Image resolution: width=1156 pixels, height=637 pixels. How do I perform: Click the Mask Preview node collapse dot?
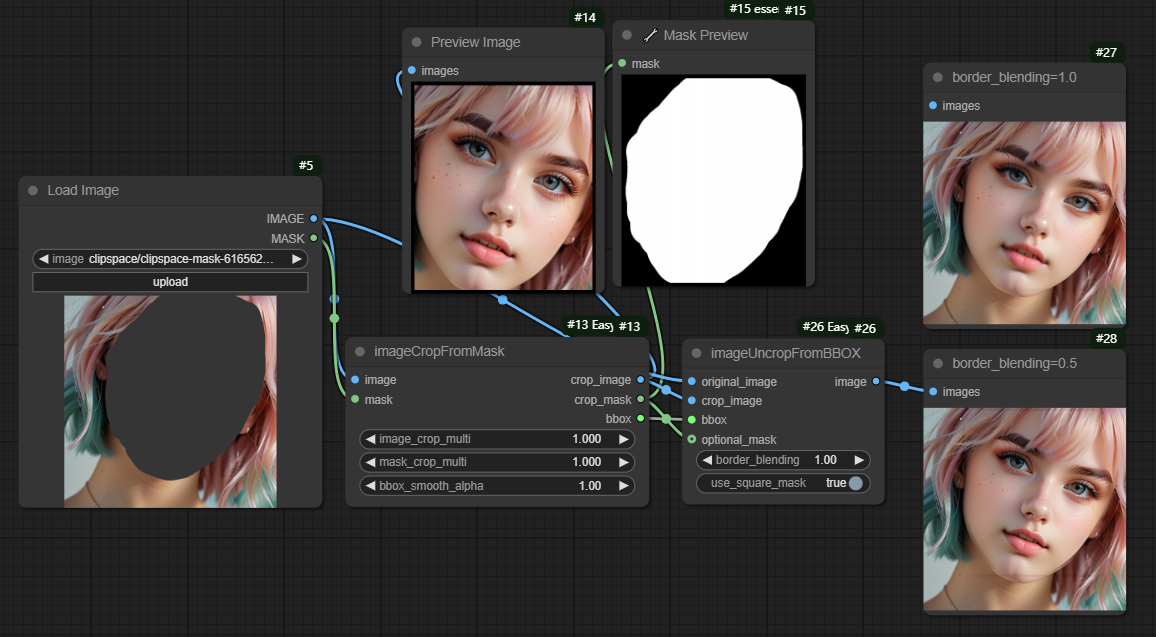(627, 35)
